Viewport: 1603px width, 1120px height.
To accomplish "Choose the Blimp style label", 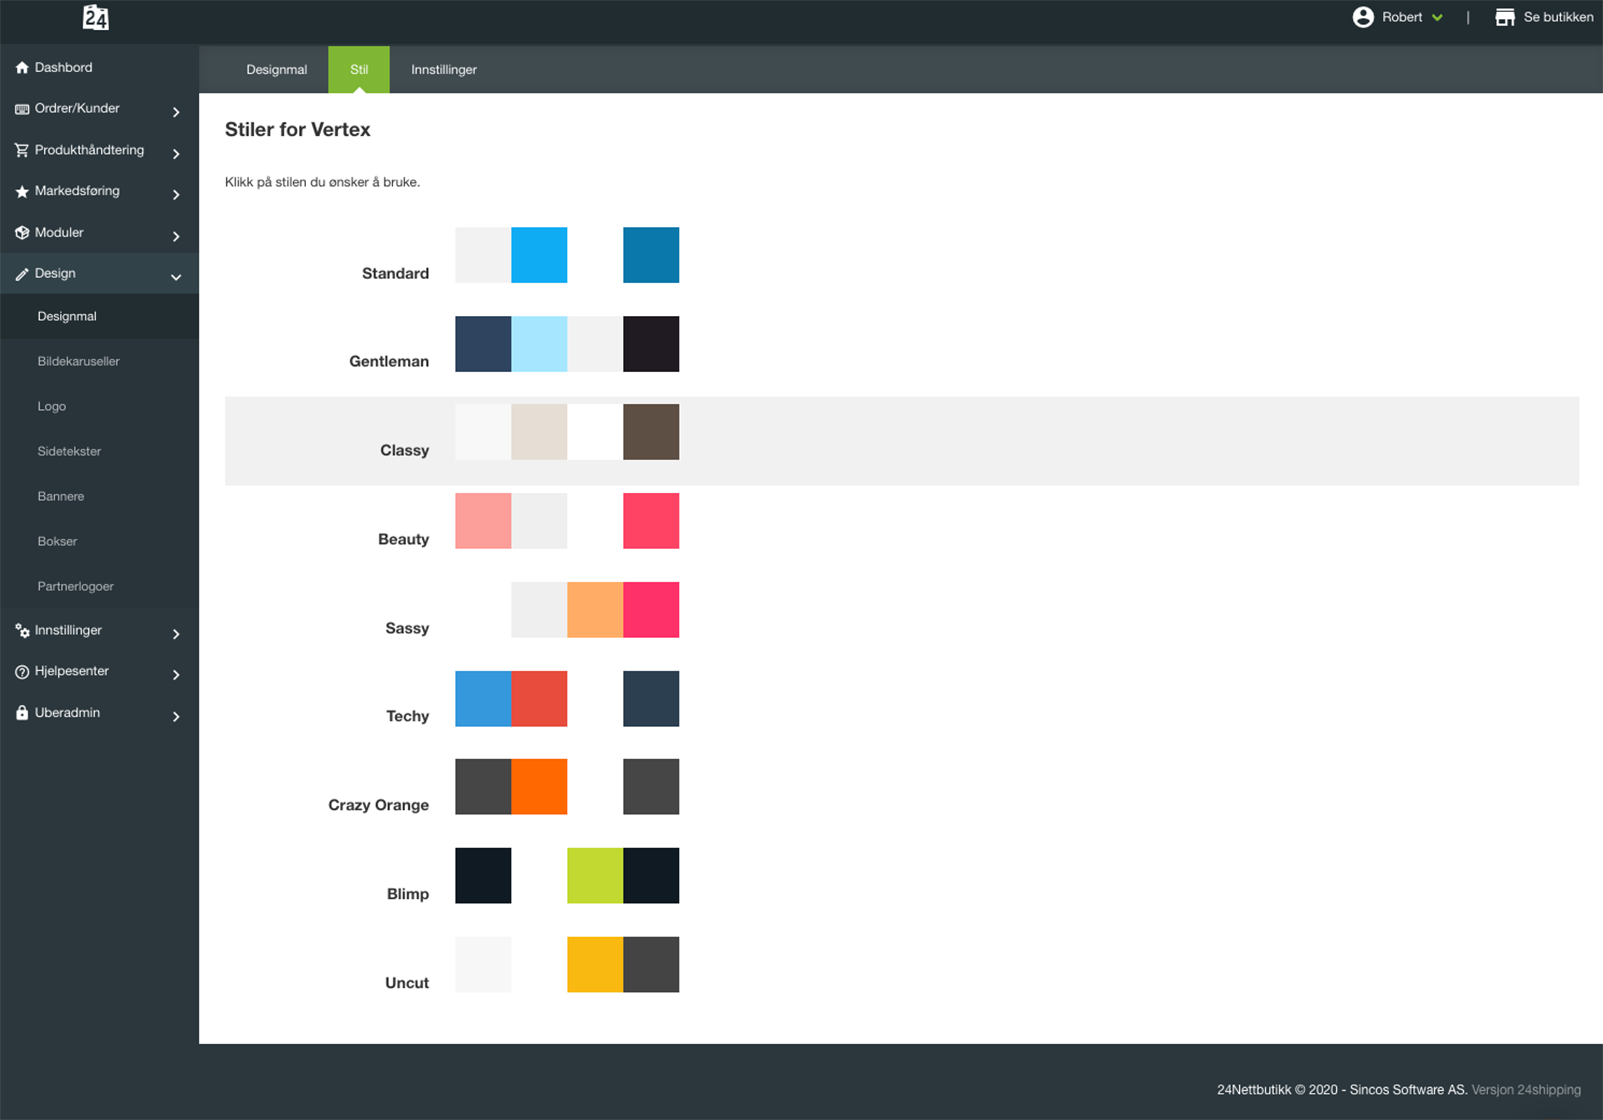I will (x=407, y=894).
